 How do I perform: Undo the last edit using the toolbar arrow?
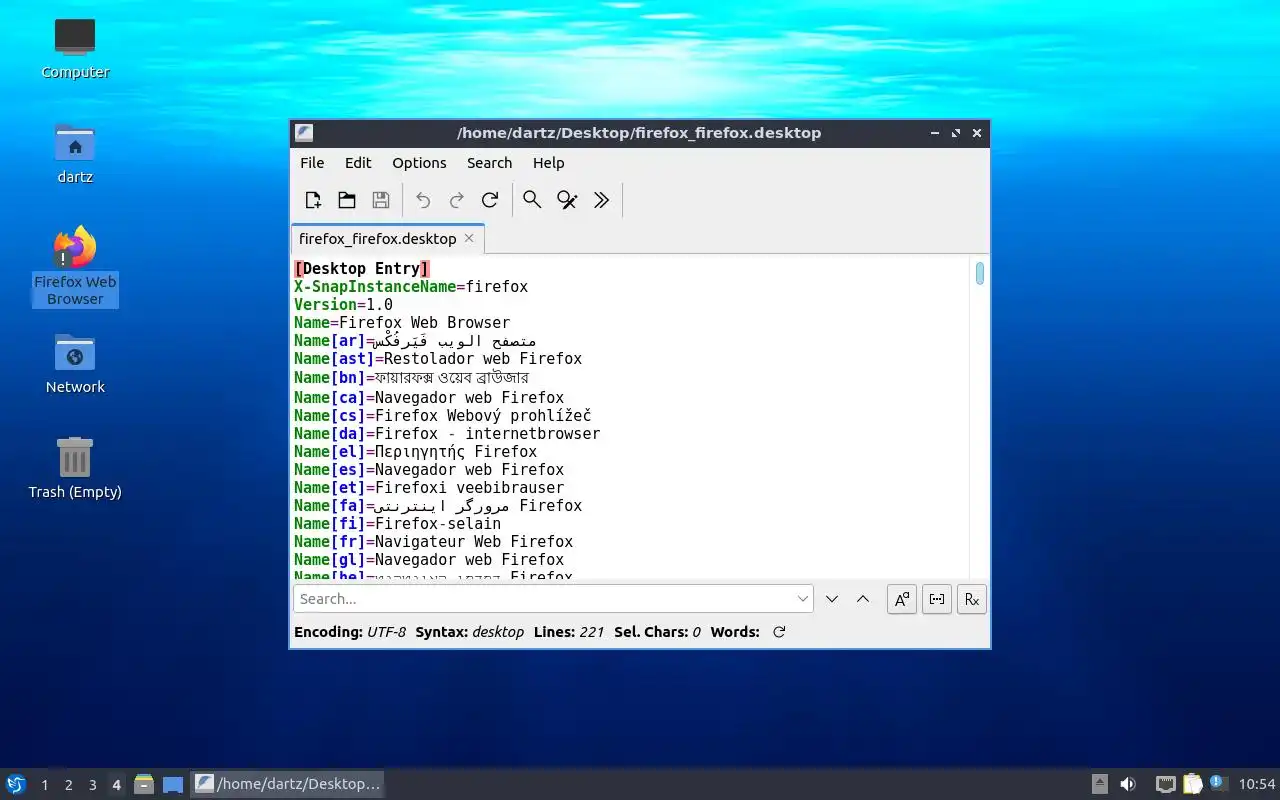[x=423, y=200]
